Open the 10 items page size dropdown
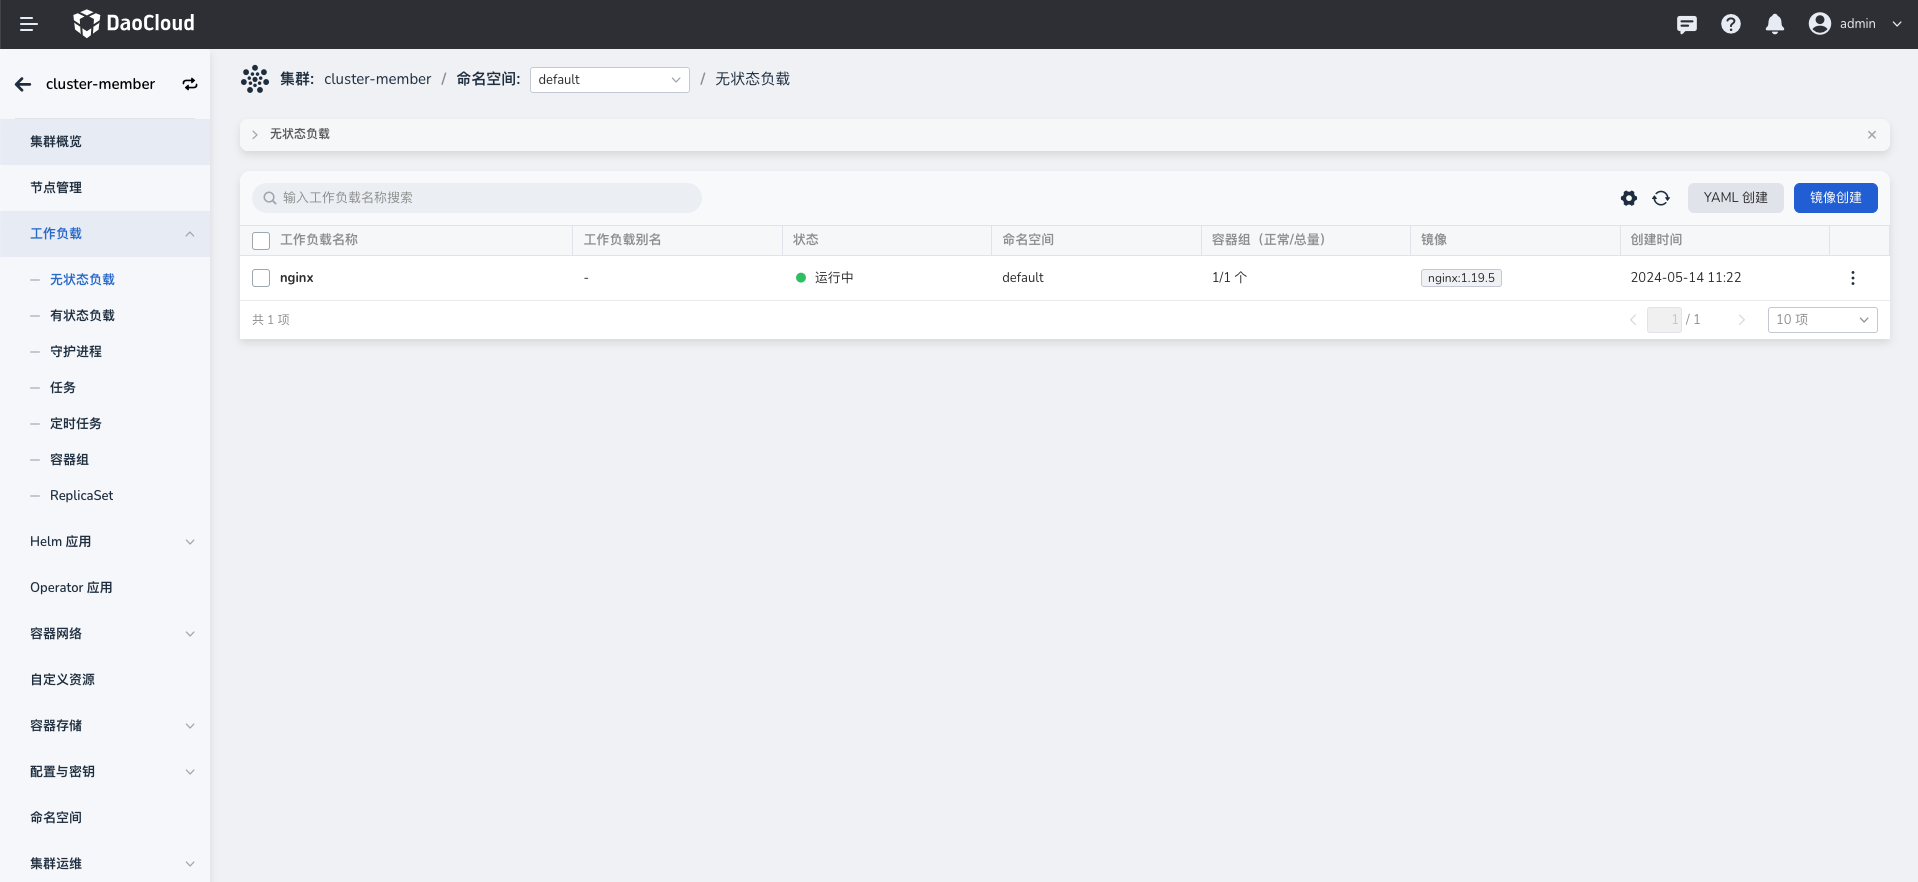This screenshot has width=1918, height=882. (x=1821, y=320)
